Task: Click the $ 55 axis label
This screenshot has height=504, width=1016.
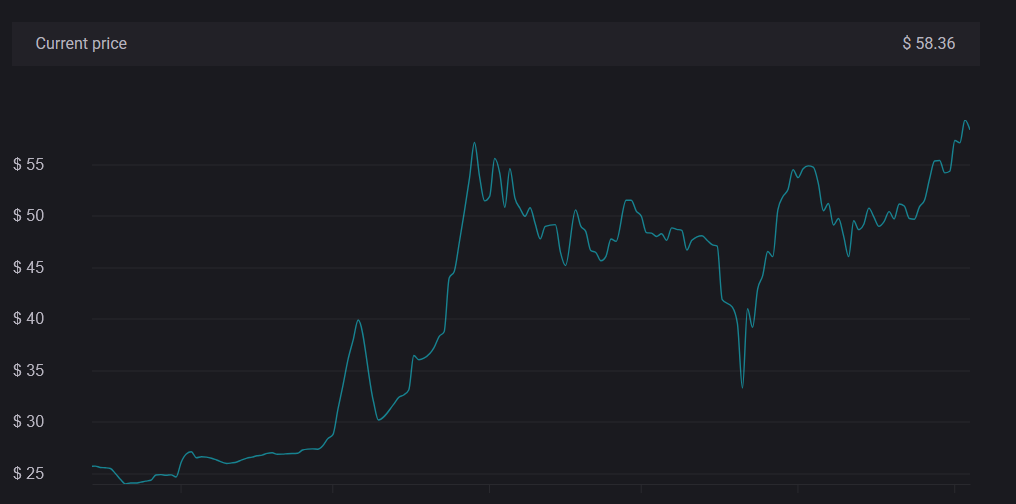Action: tap(29, 165)
